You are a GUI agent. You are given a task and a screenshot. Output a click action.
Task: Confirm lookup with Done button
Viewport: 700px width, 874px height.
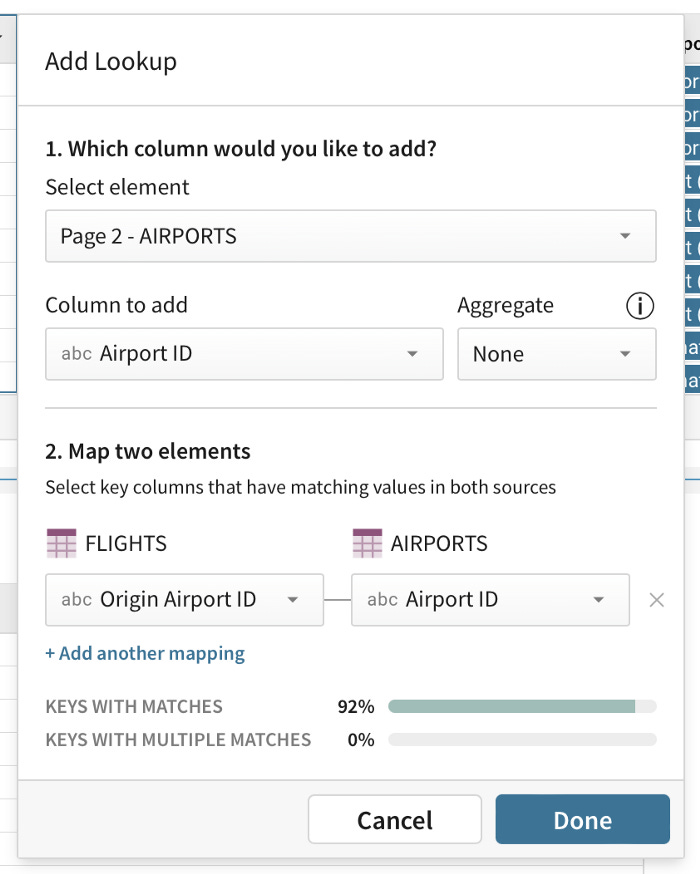tap(582, 819)
